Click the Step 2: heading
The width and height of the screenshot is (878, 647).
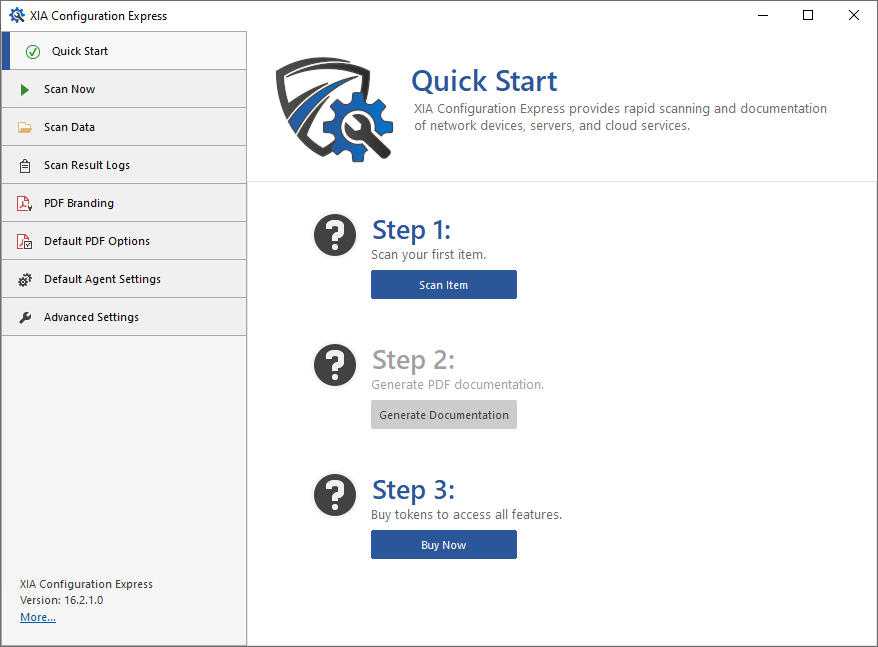tap(413, 360)
